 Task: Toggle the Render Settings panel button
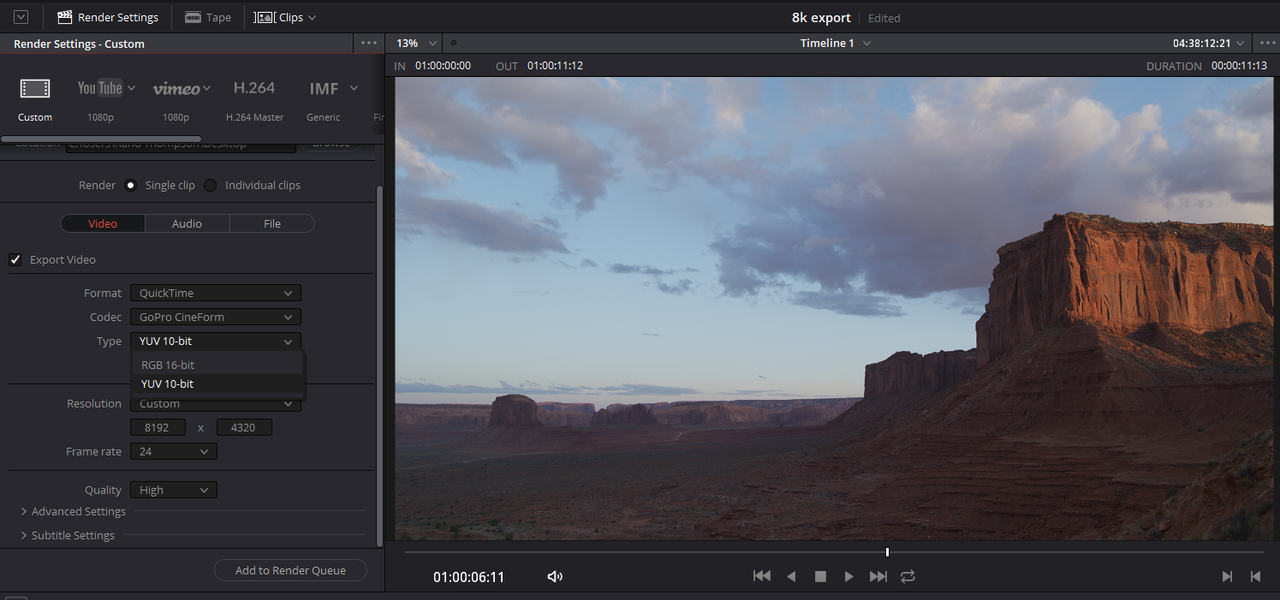tap(108, 17)
